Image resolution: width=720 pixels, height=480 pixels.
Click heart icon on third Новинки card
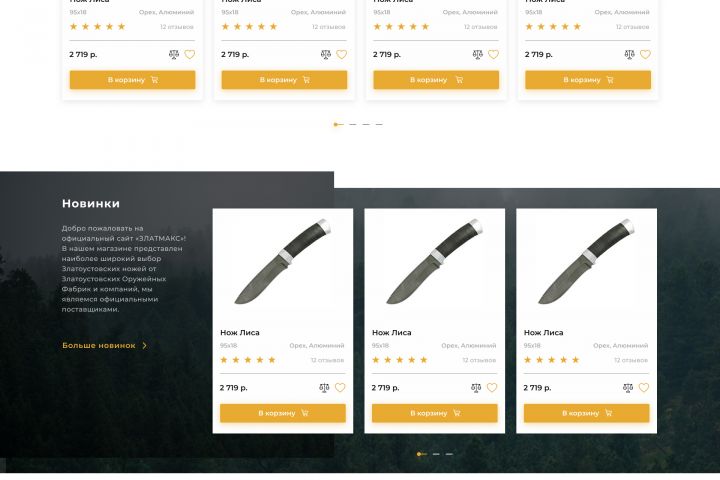pyautogui.click(x=644, y=388)
